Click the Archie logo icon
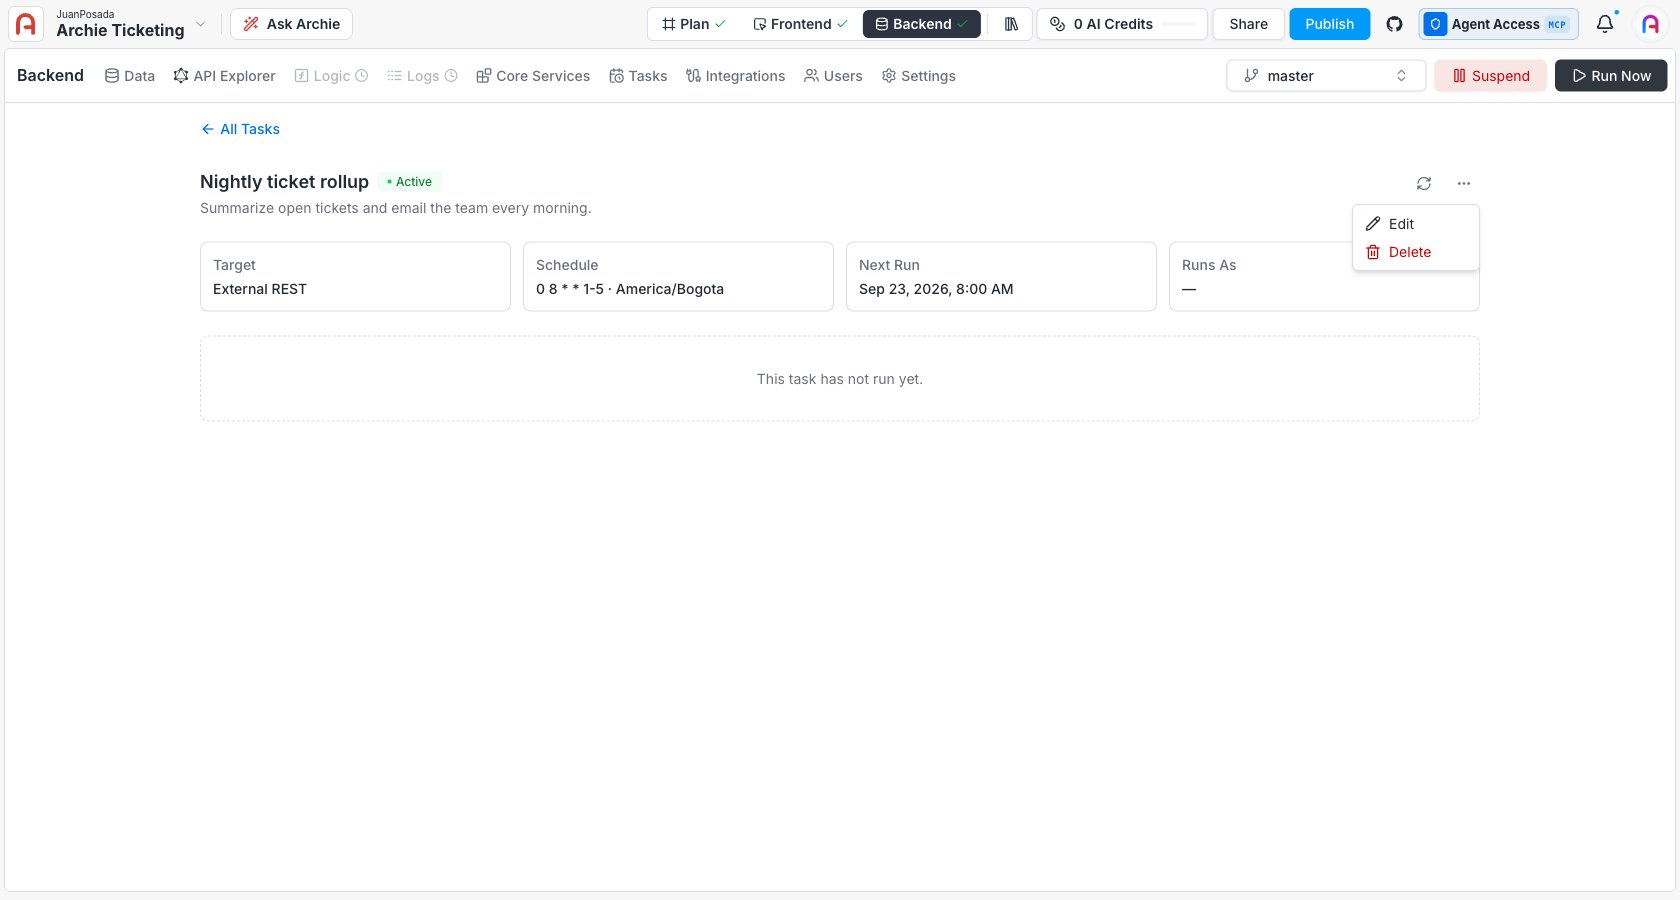1680x900 pixels. [26, 24]
